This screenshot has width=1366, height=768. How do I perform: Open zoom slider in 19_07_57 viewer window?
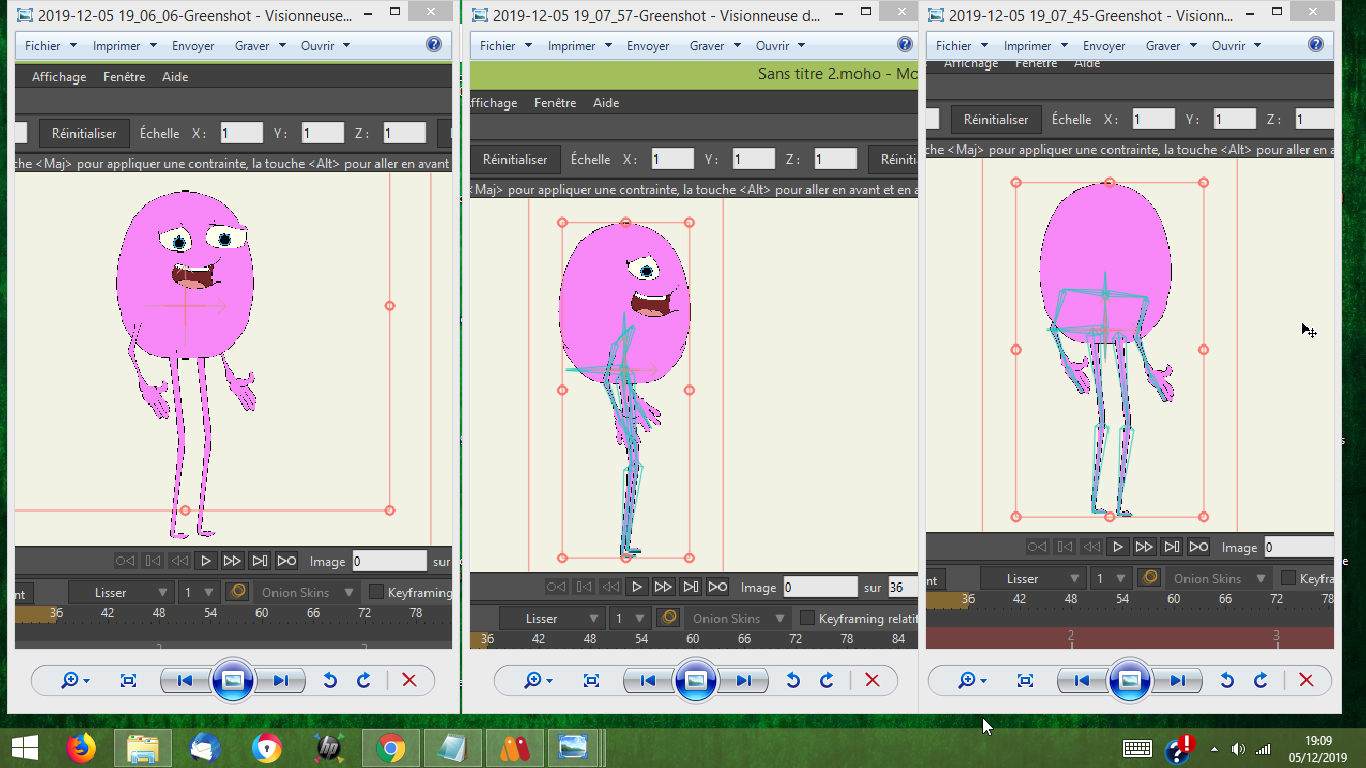538,681
